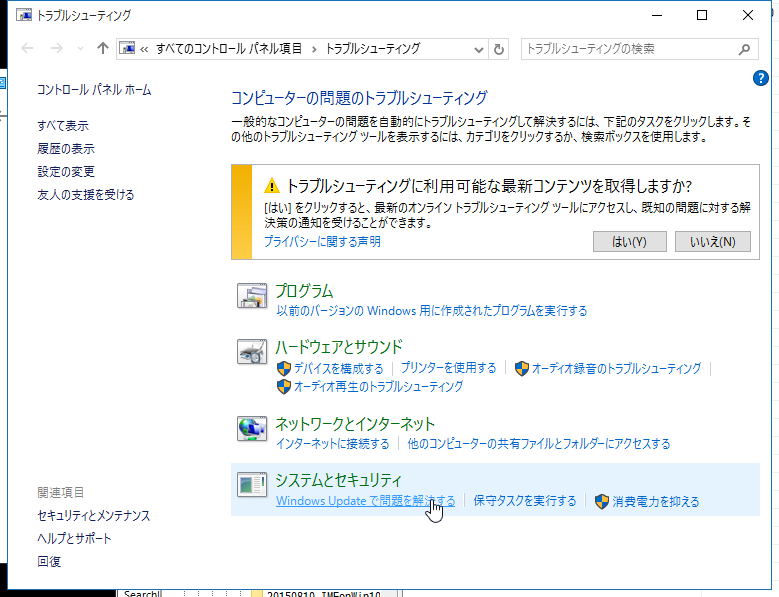779x597 pixels.
Task: Click the breadcrumb arrow after すべてのコントロール パネル項目
Action: click(x=314, y=49)
